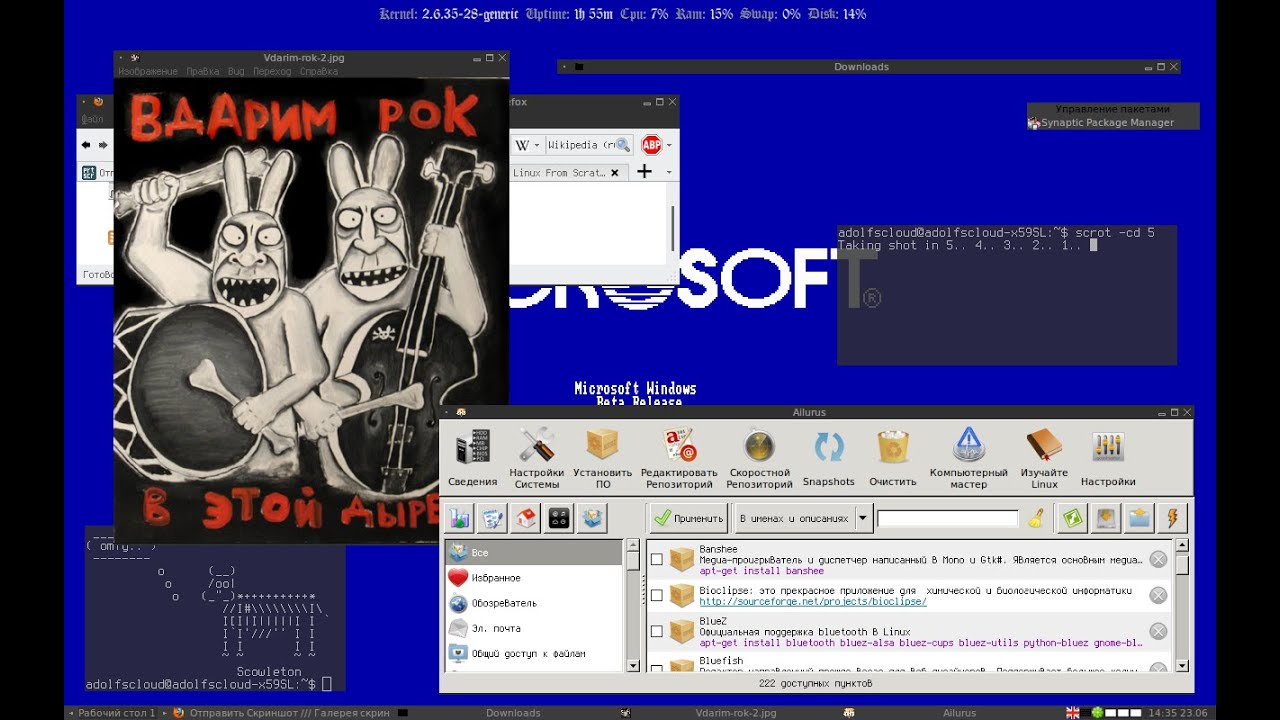
Task: Click the lightning bolt toolbar button
Action: click(x=1172, y=518)
